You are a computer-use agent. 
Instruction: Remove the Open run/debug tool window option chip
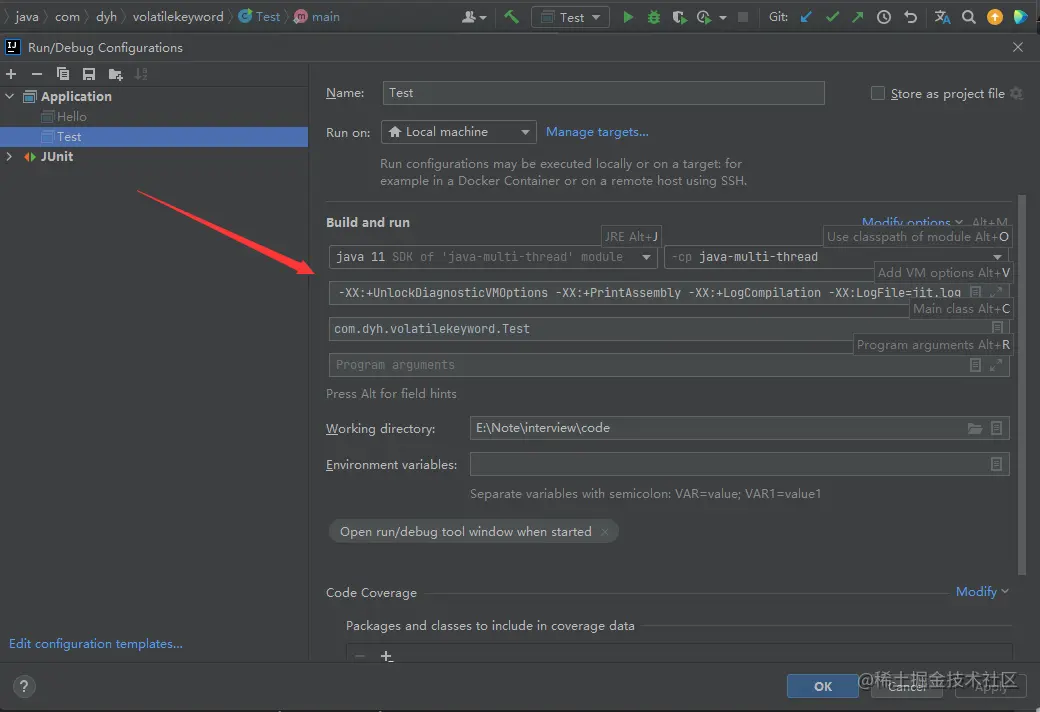click(604, 532)
